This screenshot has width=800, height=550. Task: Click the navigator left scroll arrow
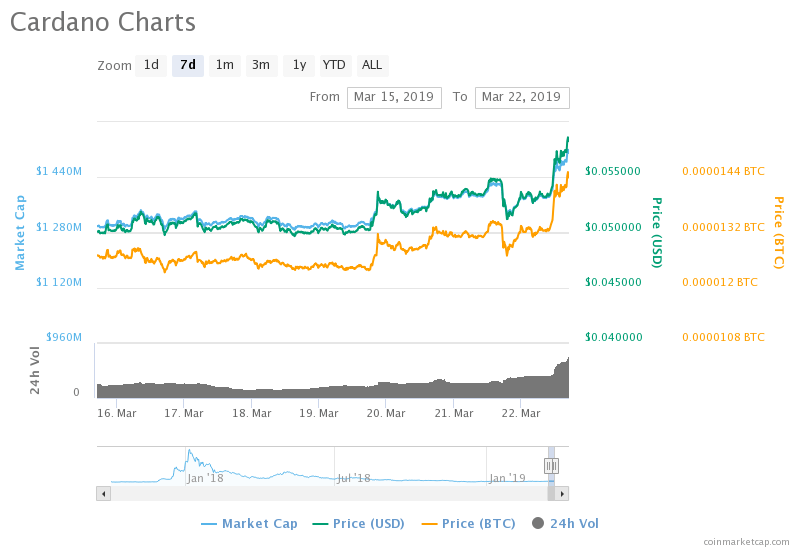pos(103,493)
